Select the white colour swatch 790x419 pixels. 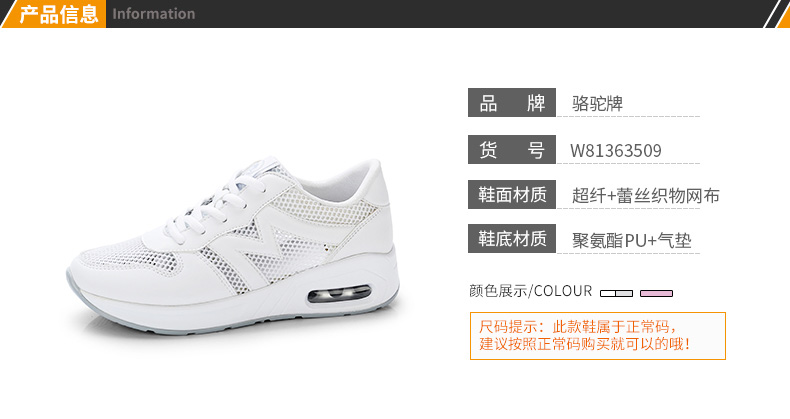[616, 293]
